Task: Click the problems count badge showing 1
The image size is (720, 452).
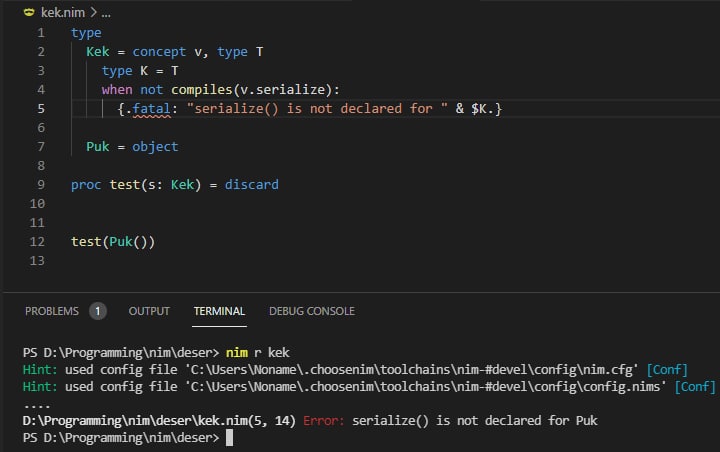Action: (97, 311)
